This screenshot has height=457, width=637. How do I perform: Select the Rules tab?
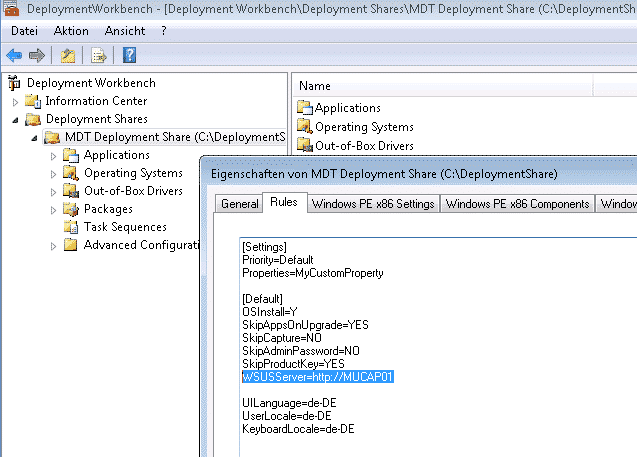pos(284,202)
